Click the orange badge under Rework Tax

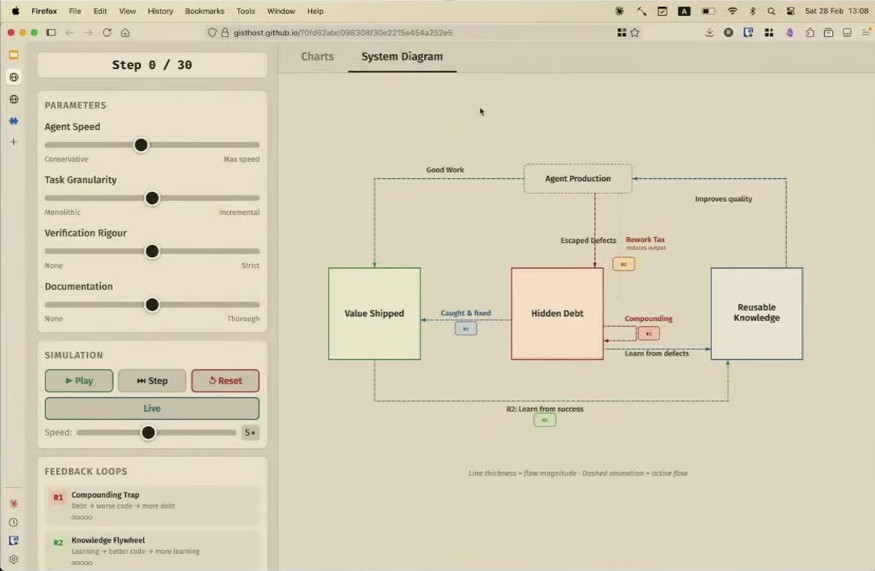coord(623,264)
